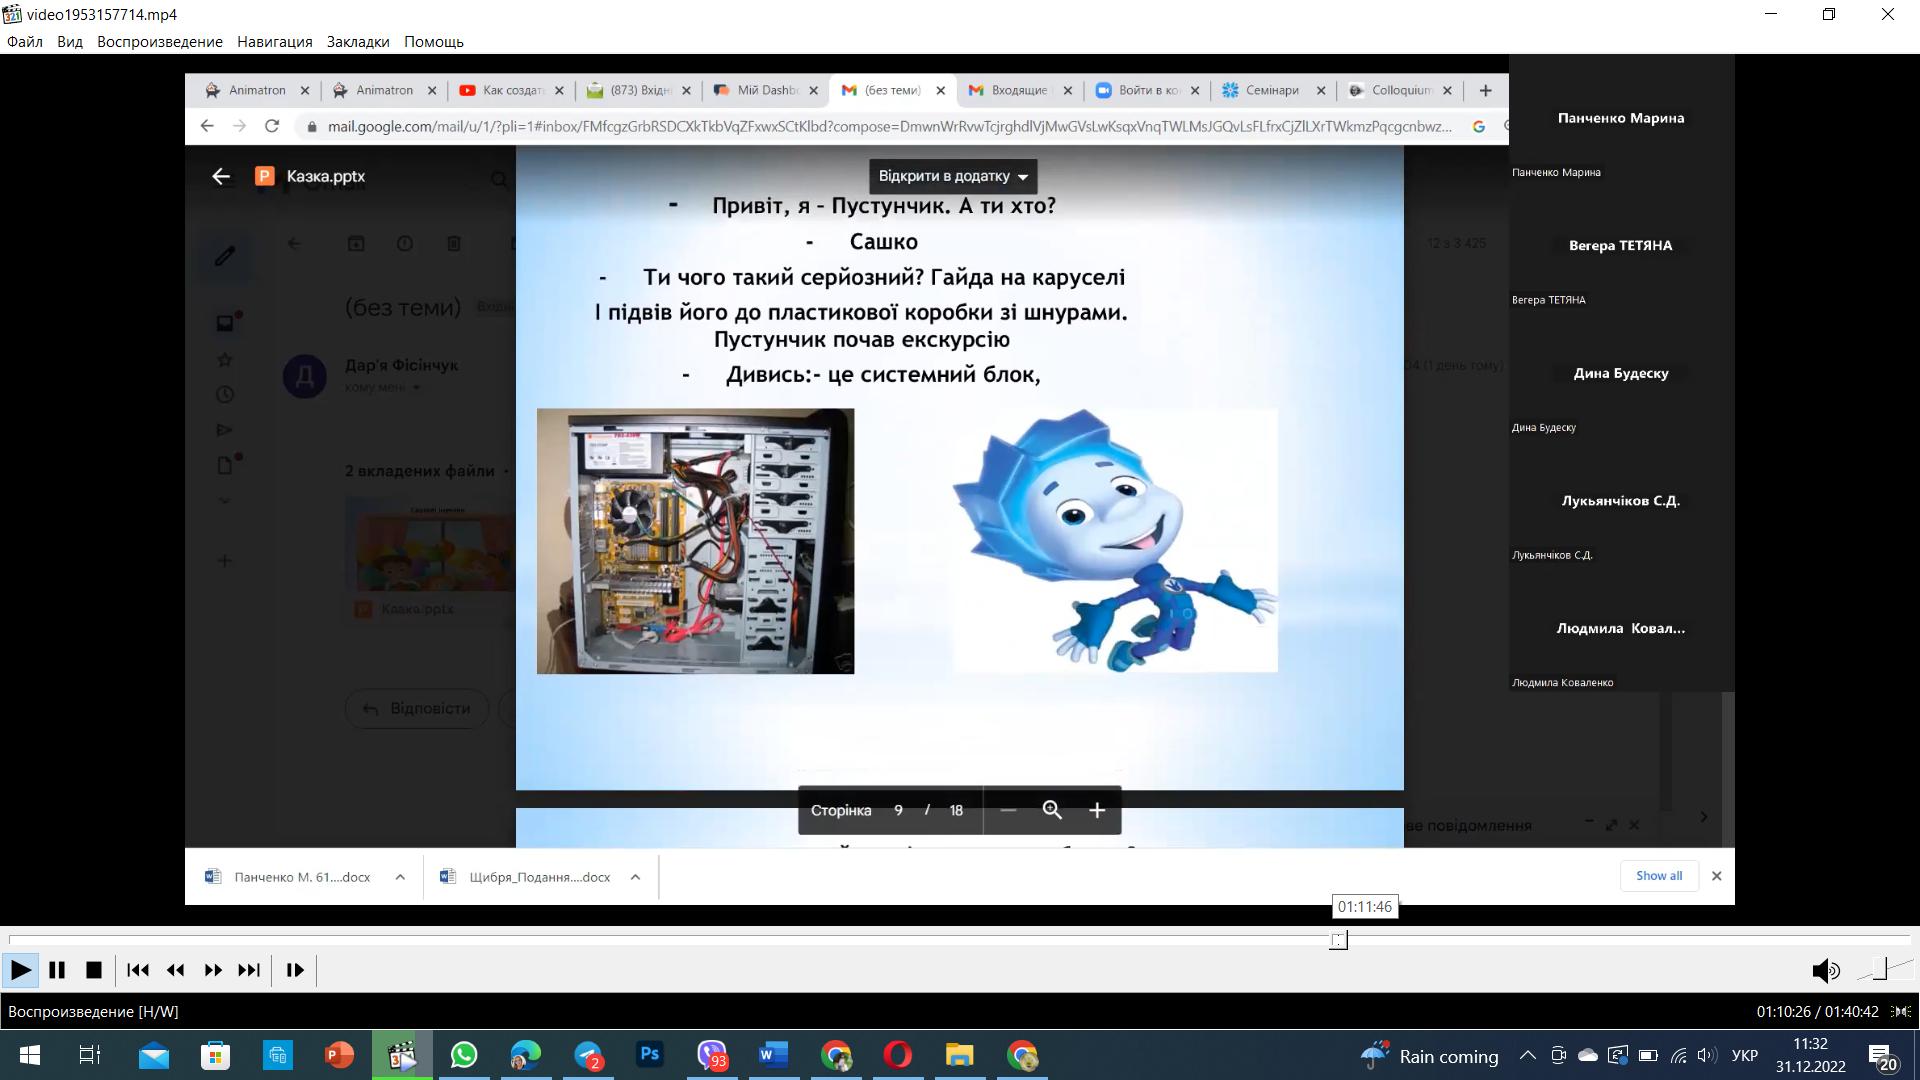Skip to the previous file icon

(x=138, y=970)
